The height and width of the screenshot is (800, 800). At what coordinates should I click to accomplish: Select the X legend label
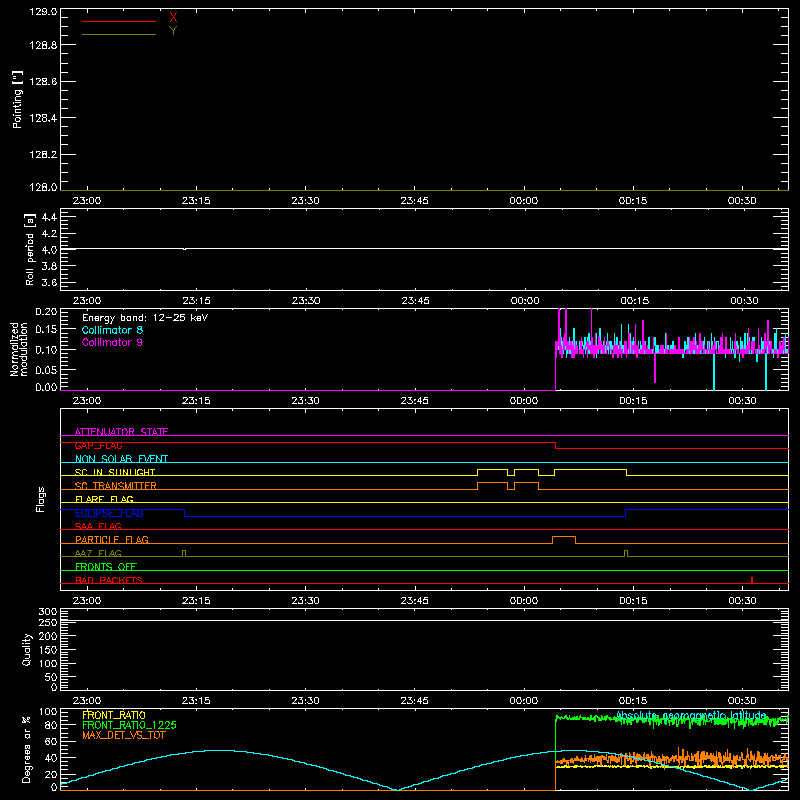[x=173, y=17]
